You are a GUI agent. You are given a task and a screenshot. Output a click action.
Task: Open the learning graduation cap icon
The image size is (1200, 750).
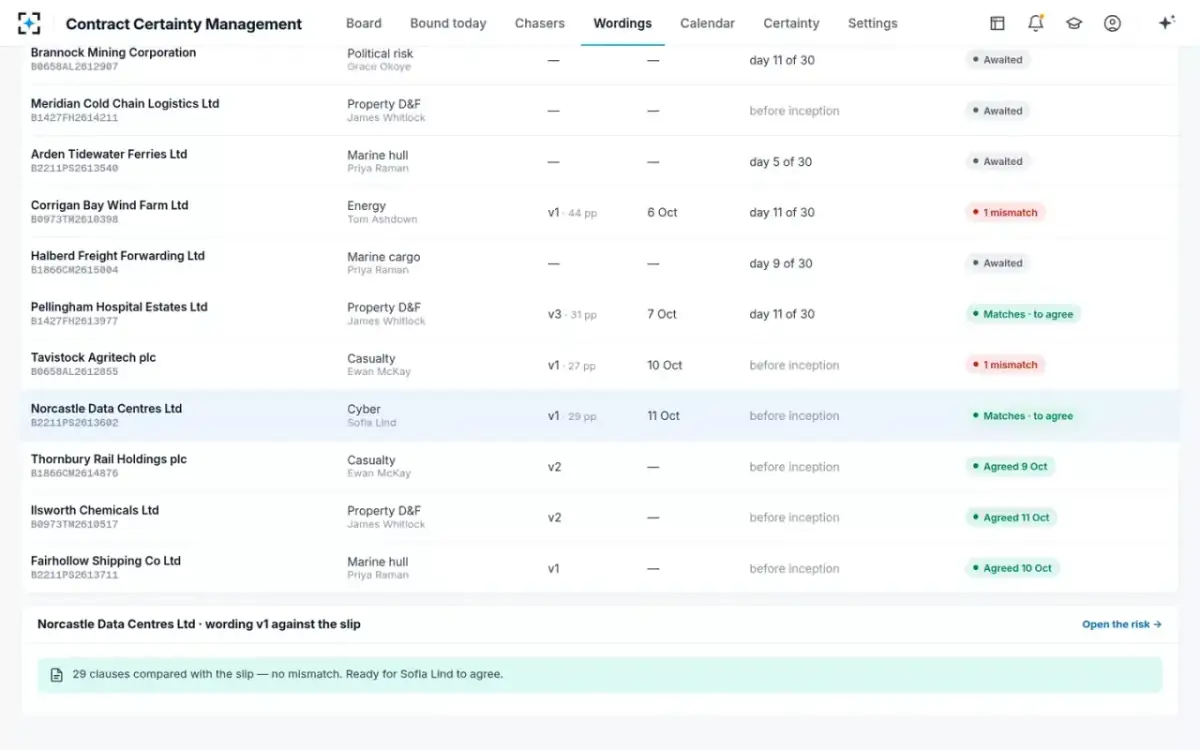[x=1074, y=23]
